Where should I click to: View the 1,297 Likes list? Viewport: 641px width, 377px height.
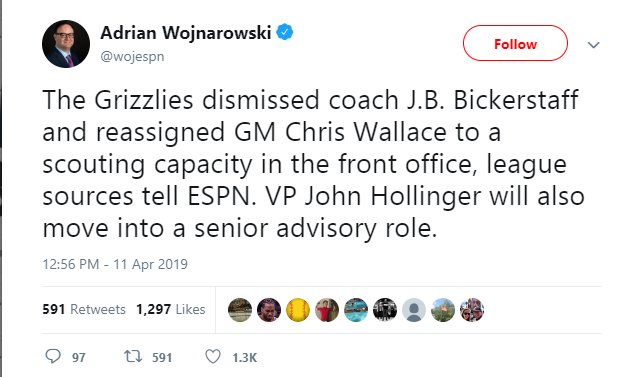170,309
